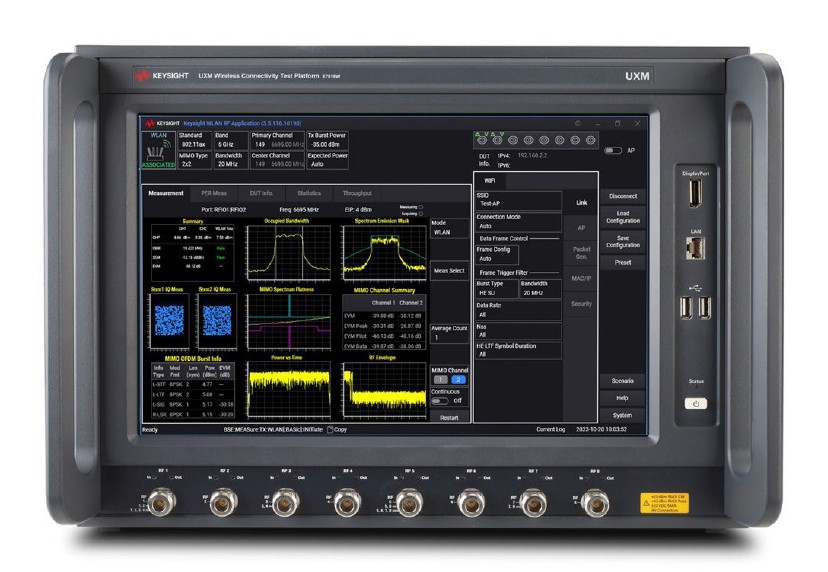The width and height of the screenshot is (828, 572).
Task: Open the Frame Config dropdown
Action: 497,255
